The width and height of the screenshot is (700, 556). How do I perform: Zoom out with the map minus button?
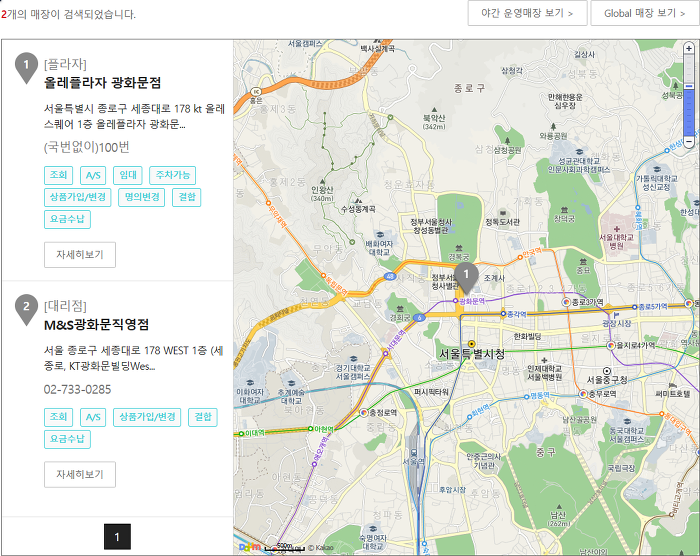689,142
